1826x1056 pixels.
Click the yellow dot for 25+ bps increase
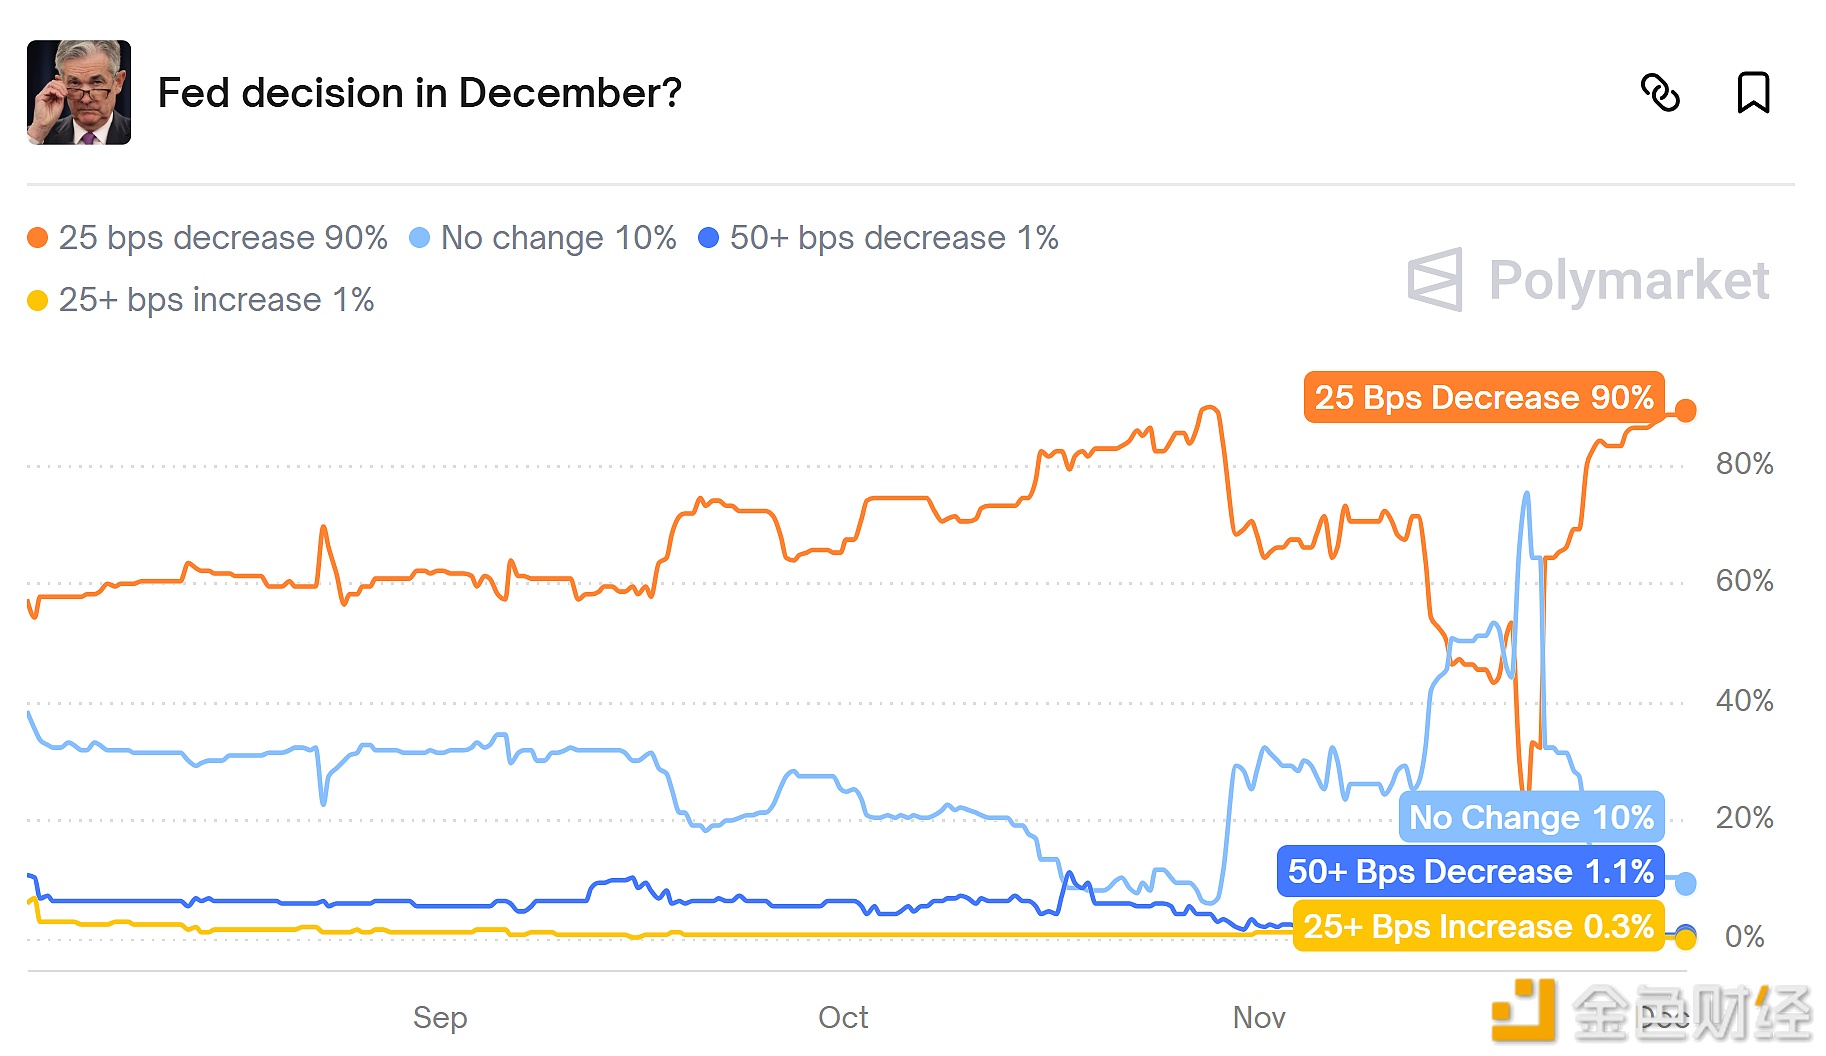coord(36,300)
